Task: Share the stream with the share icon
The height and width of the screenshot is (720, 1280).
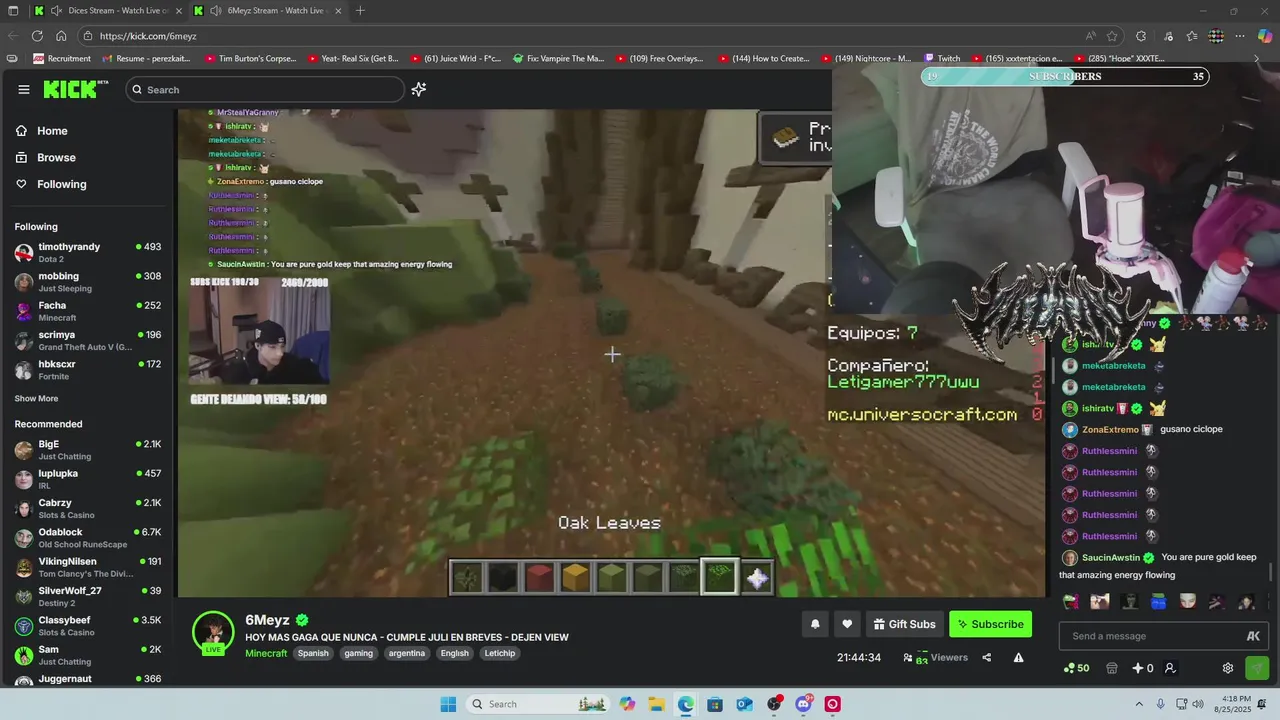Action: tap(987, 657)
